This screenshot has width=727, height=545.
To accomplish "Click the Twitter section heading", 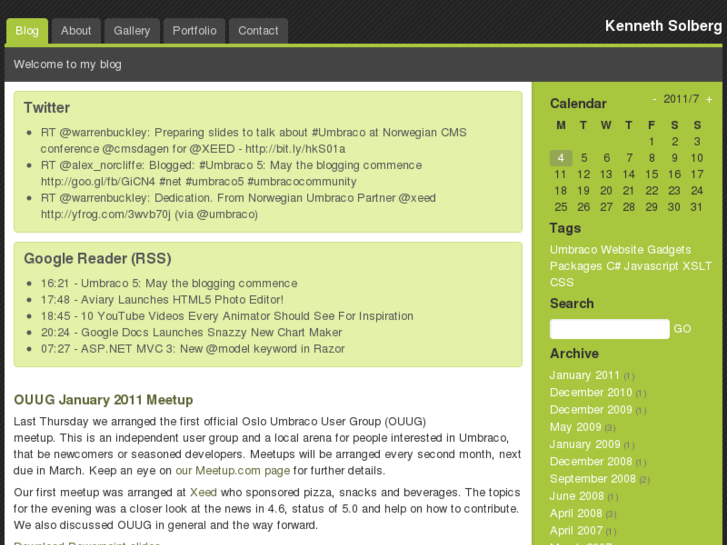I will pyautogui.click(x=47, y=108).
